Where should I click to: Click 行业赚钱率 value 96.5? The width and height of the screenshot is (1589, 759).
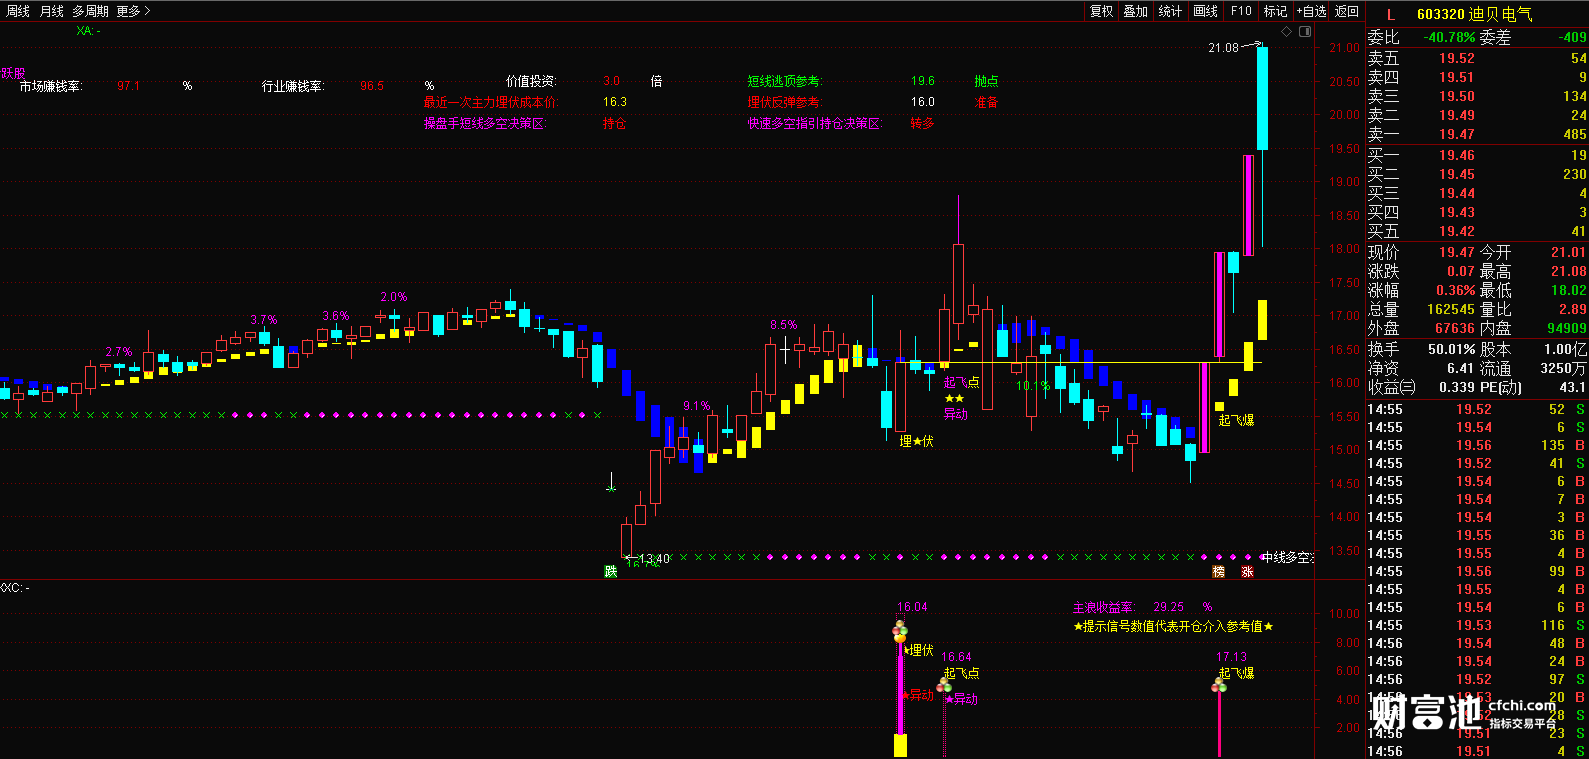[372, 86]
